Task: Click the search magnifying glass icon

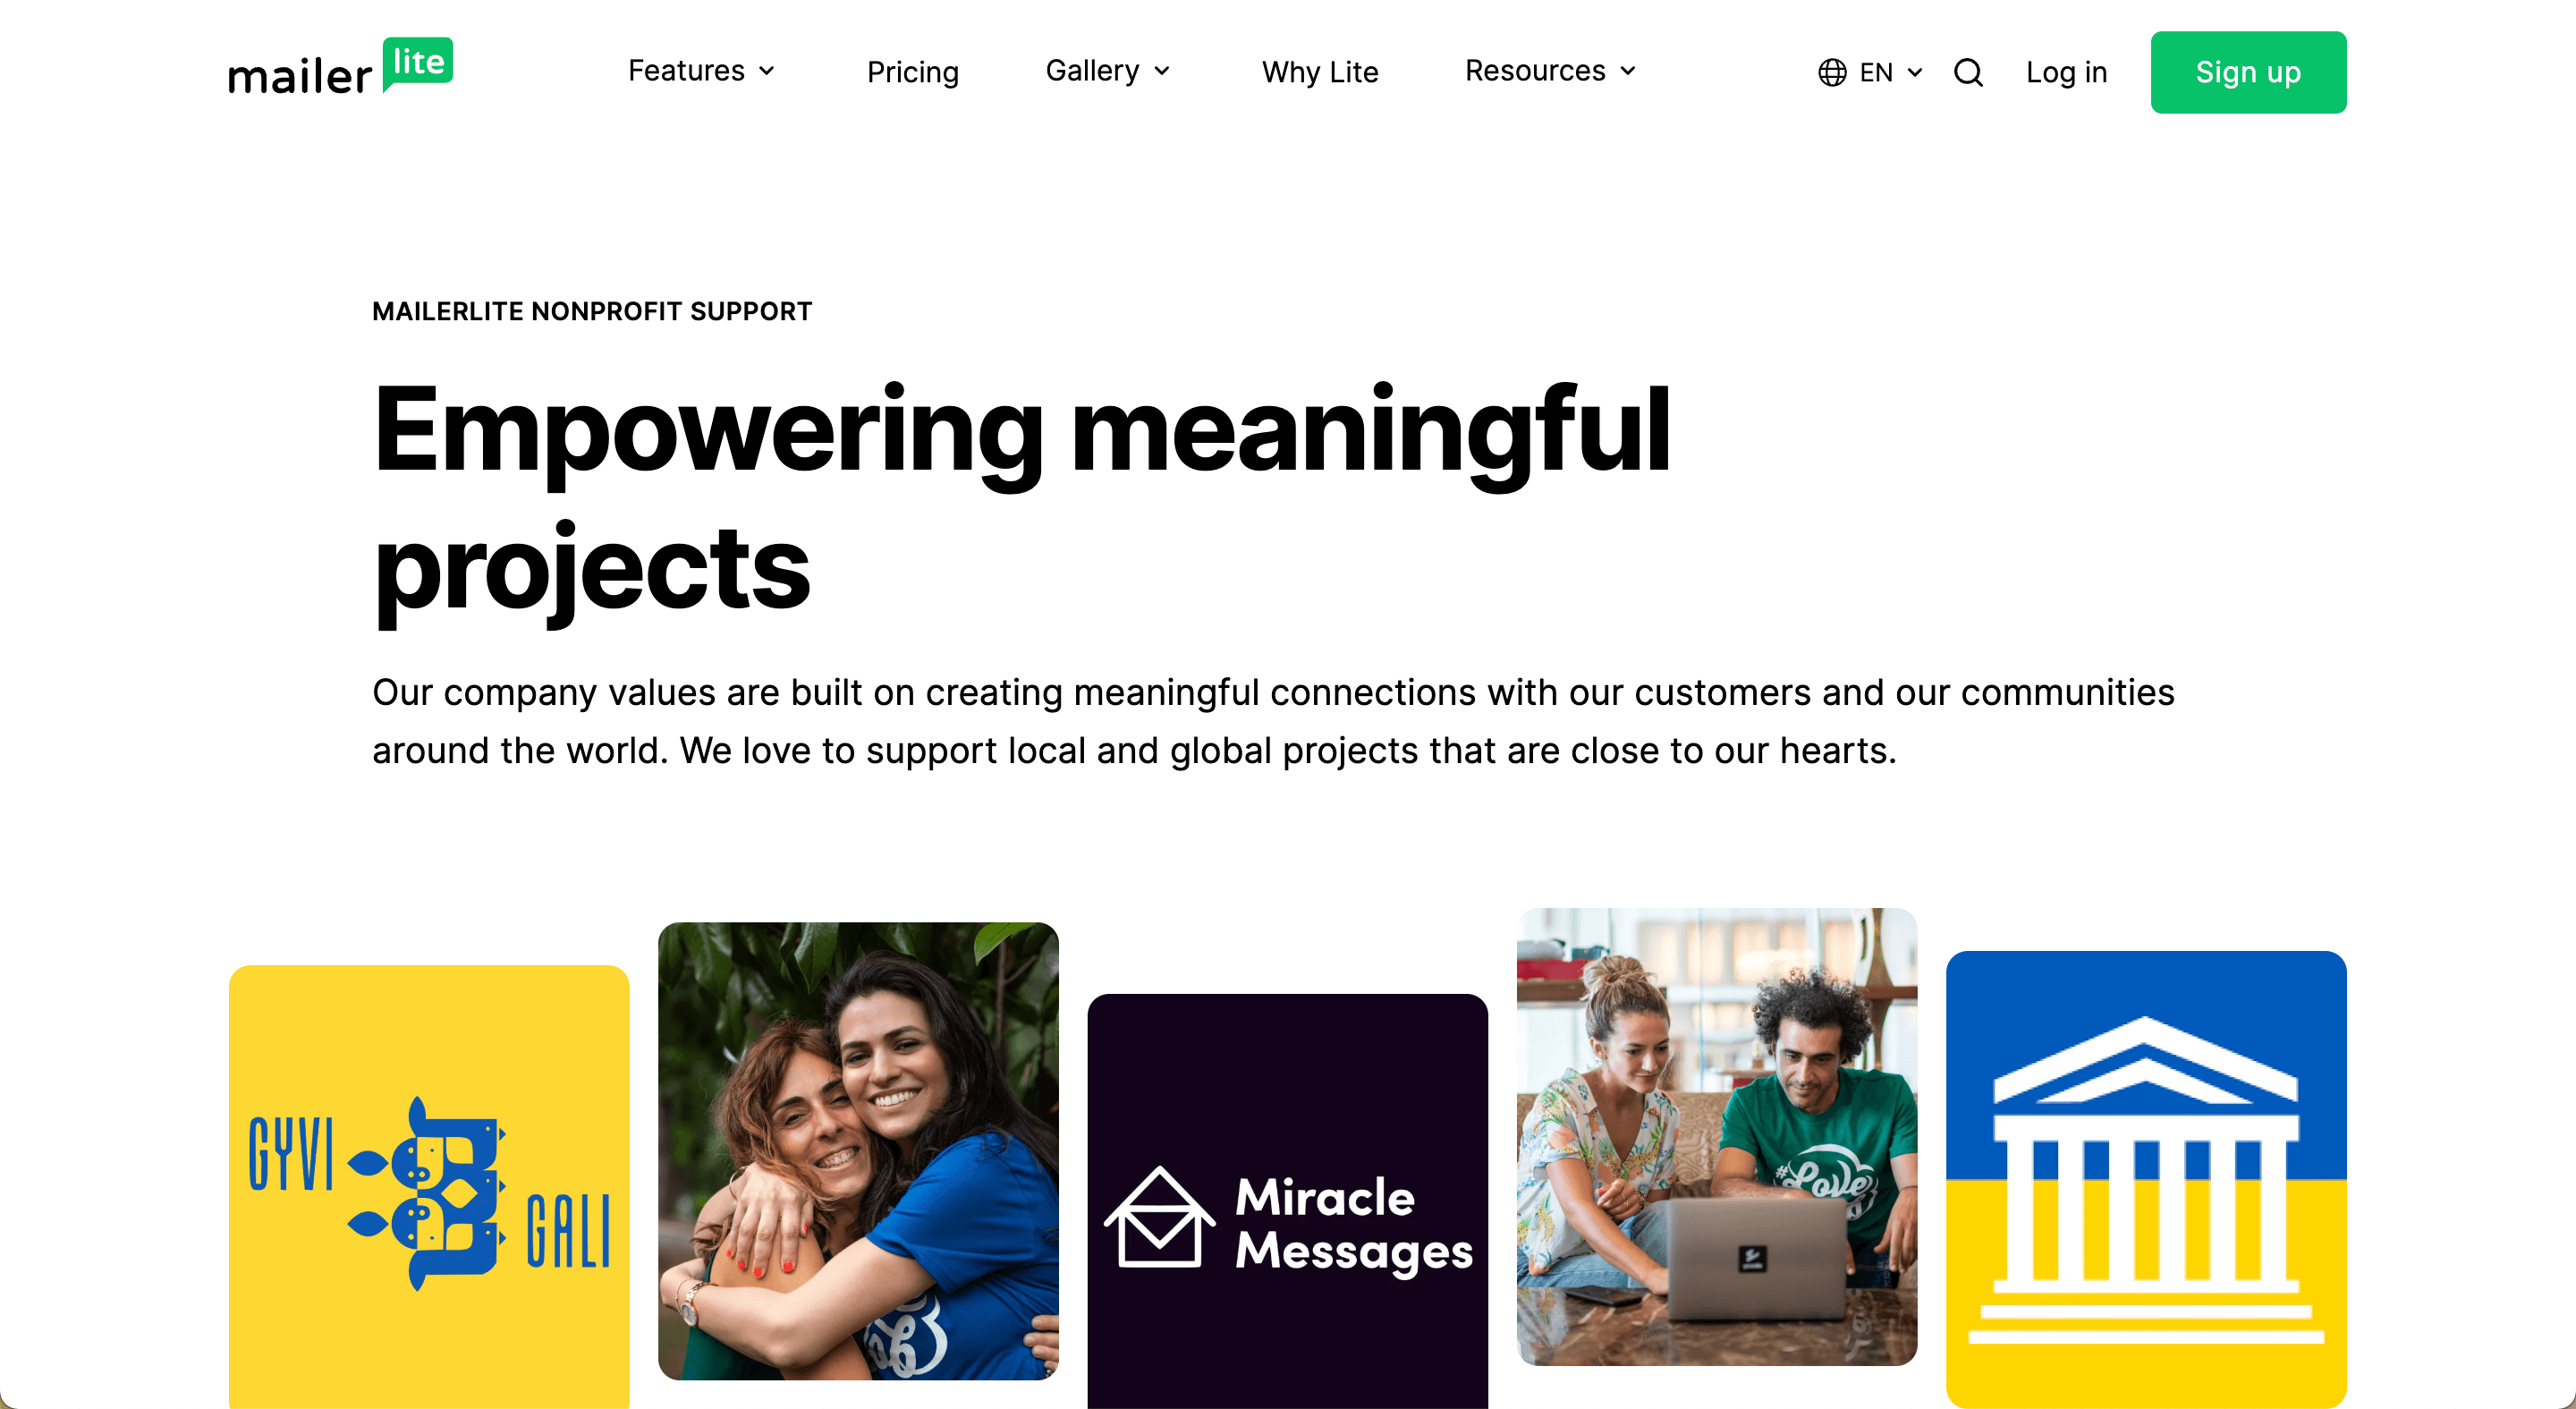Action: tap(1967, 72)
